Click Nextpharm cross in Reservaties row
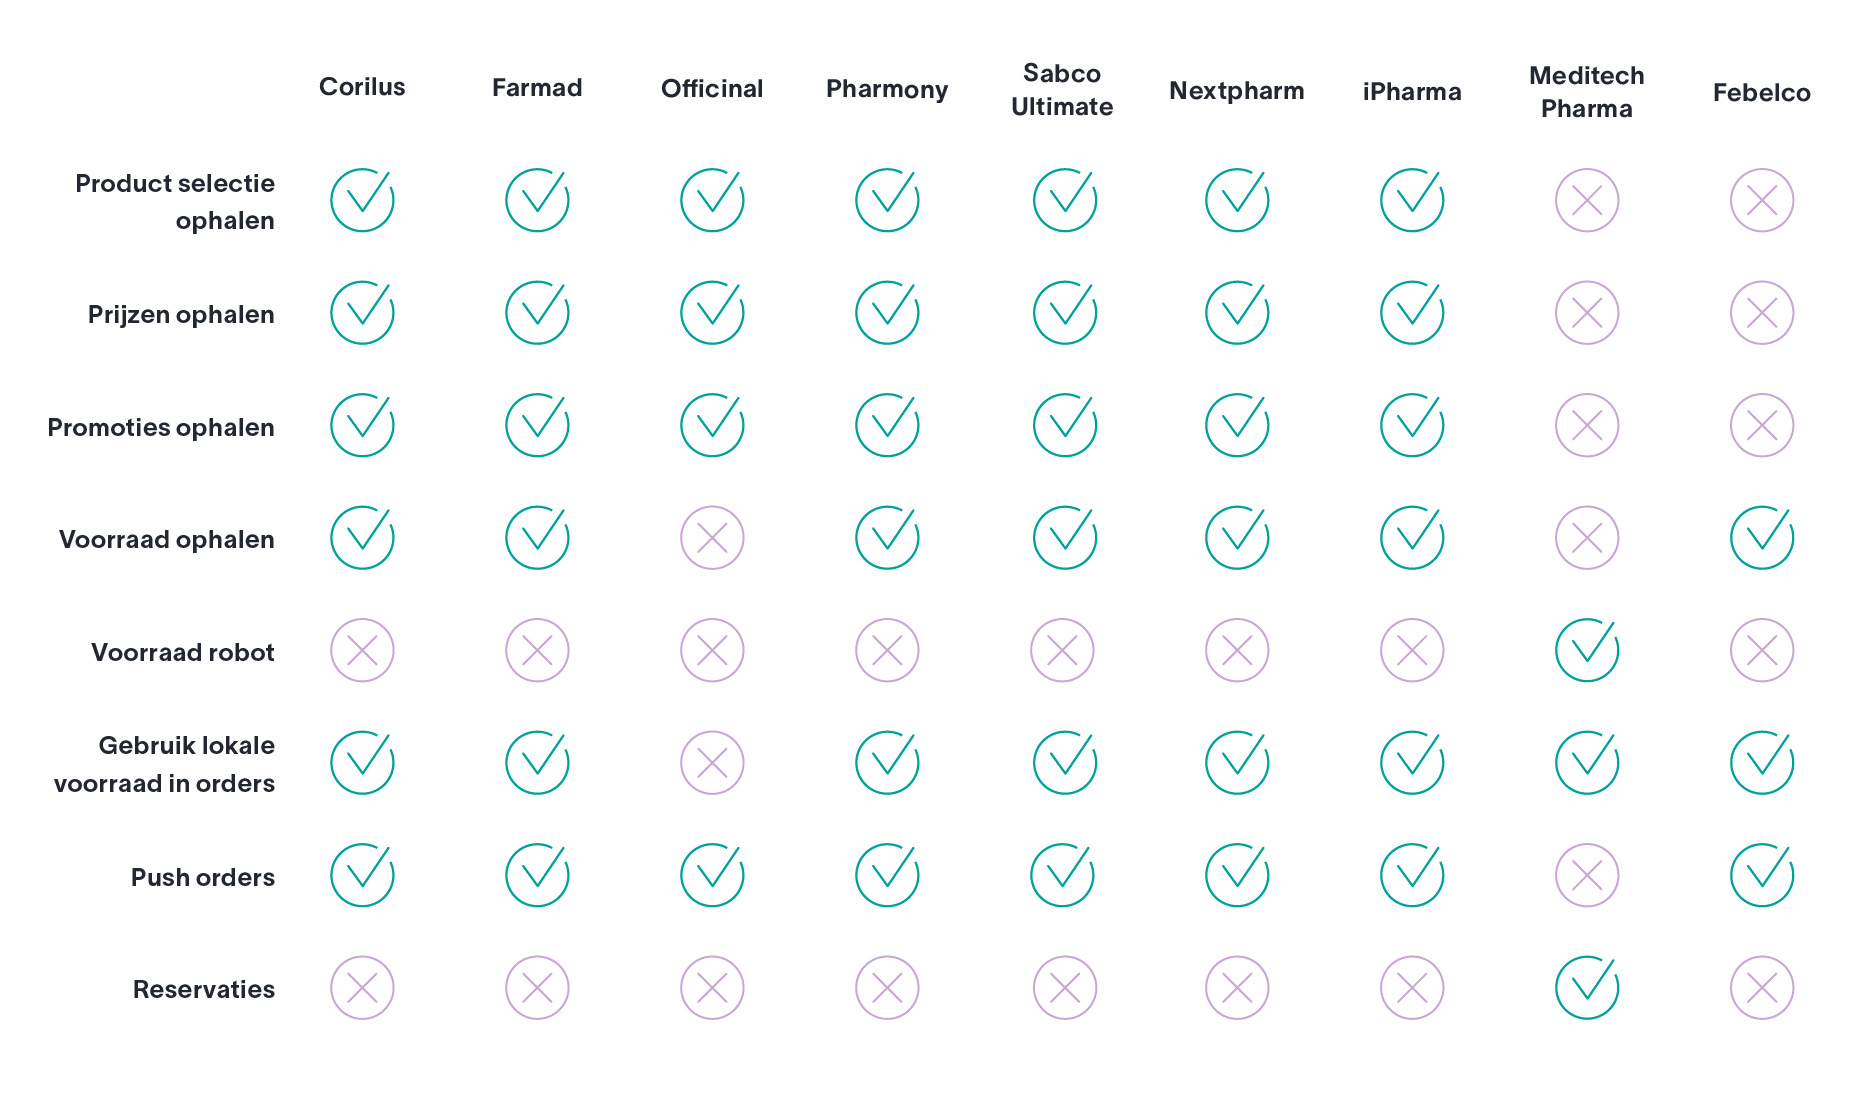The width and height of the screenshot is (1873, 1093). tap(1237, 988)
